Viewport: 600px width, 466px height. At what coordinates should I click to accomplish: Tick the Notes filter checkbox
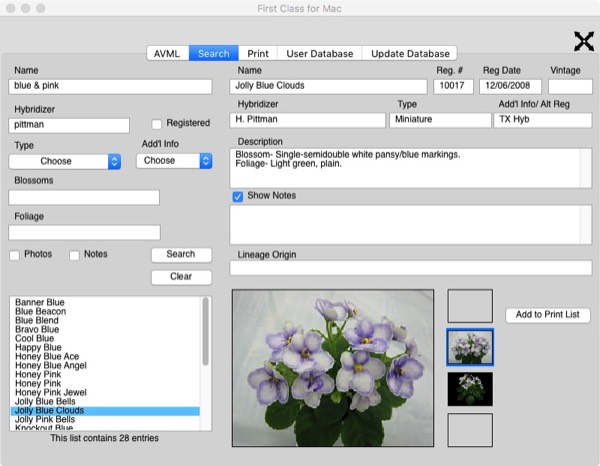[74, 255]
